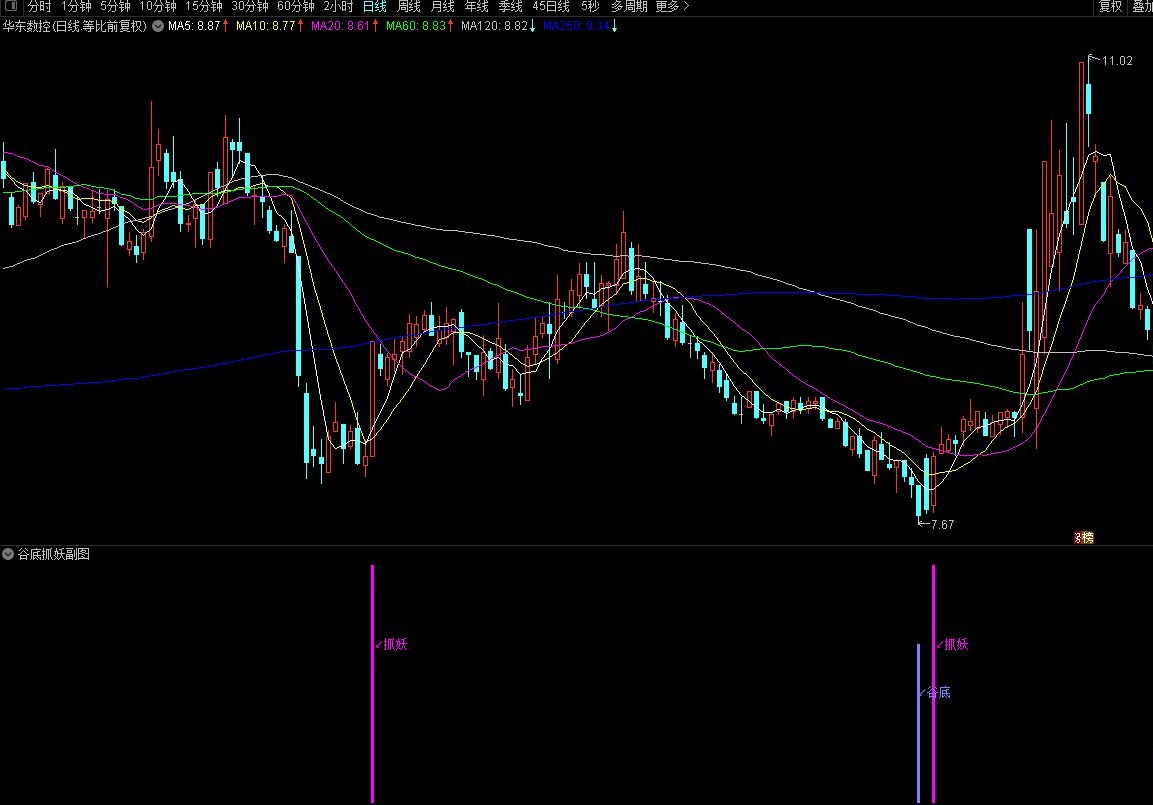The image size is (1153, 805).
Task: Expand the 更多 periods menu
Action: click(672, 7)
